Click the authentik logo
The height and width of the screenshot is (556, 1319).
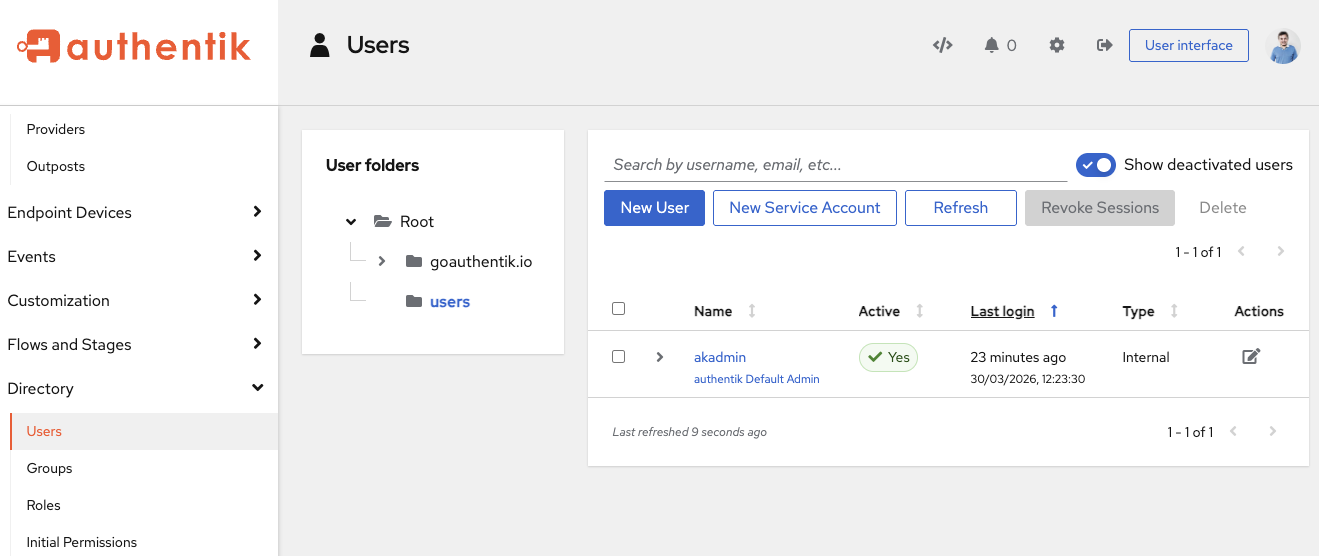pos(134,46)
